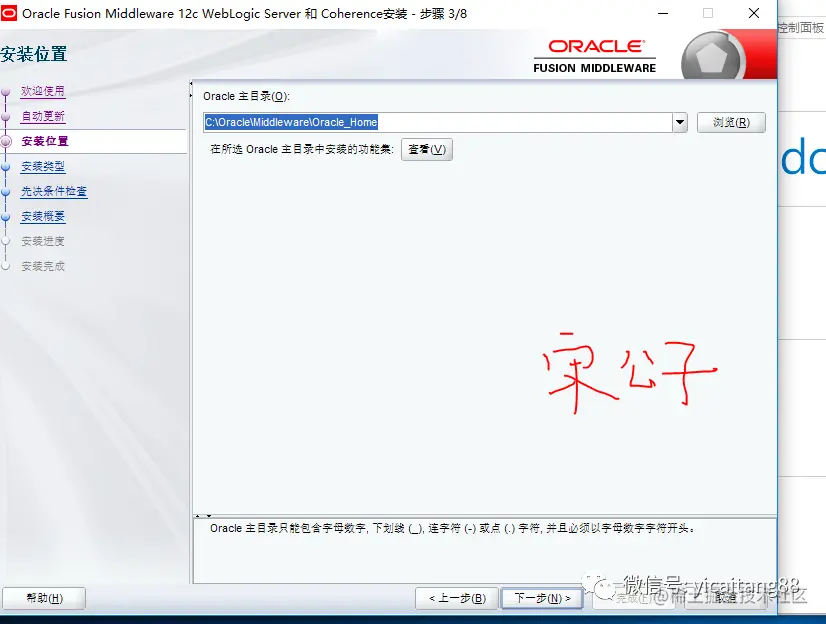Click the pentagon sphere emblem icon
This screenshot has height=624, width=826.
pyautogui.click(x=712, y=57)
